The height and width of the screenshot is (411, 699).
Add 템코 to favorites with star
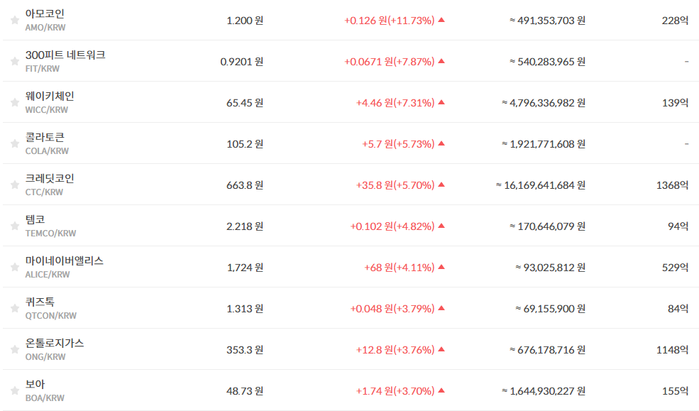pyautogui.click(x=15, y=226)
